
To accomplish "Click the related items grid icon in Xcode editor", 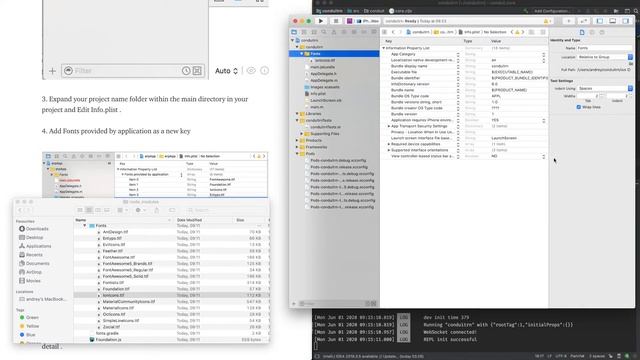I will [384, 32].
